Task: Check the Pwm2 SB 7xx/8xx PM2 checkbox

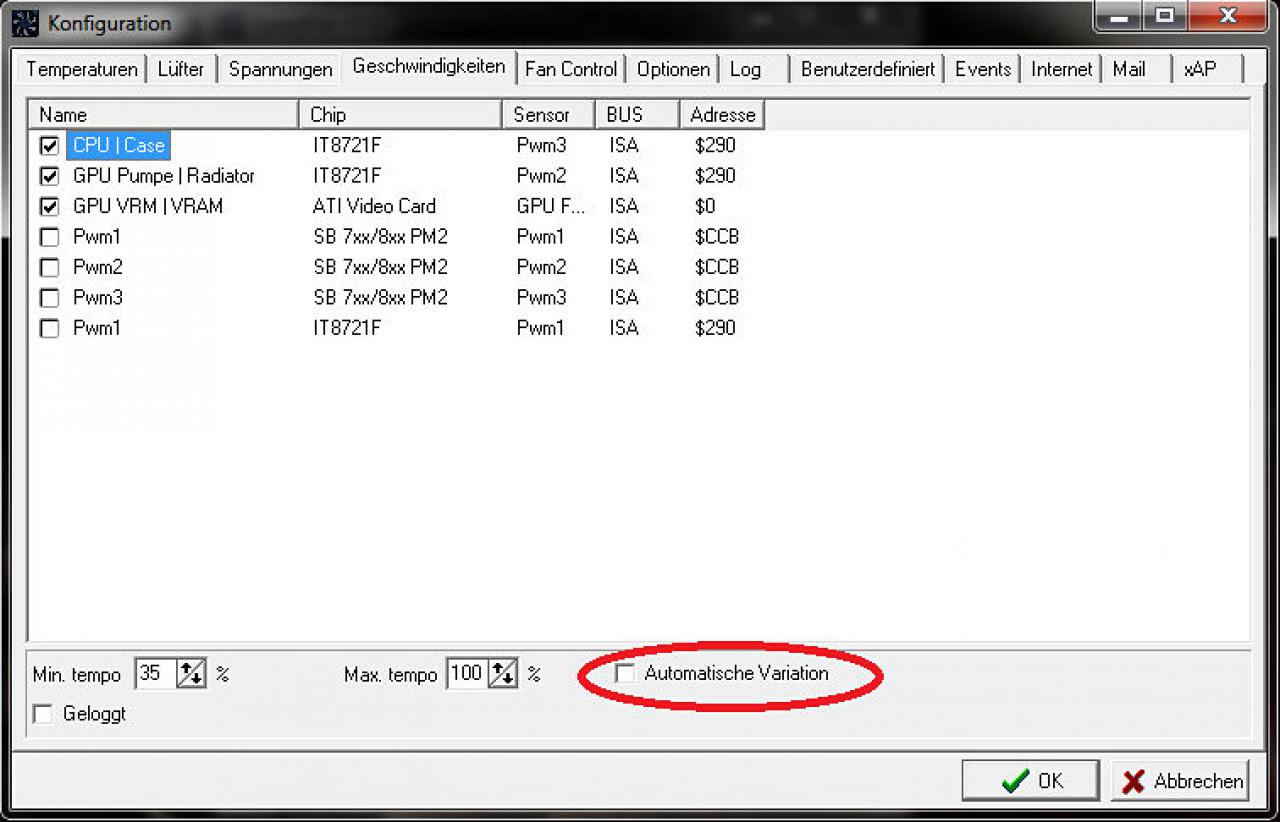Action: 49,268
